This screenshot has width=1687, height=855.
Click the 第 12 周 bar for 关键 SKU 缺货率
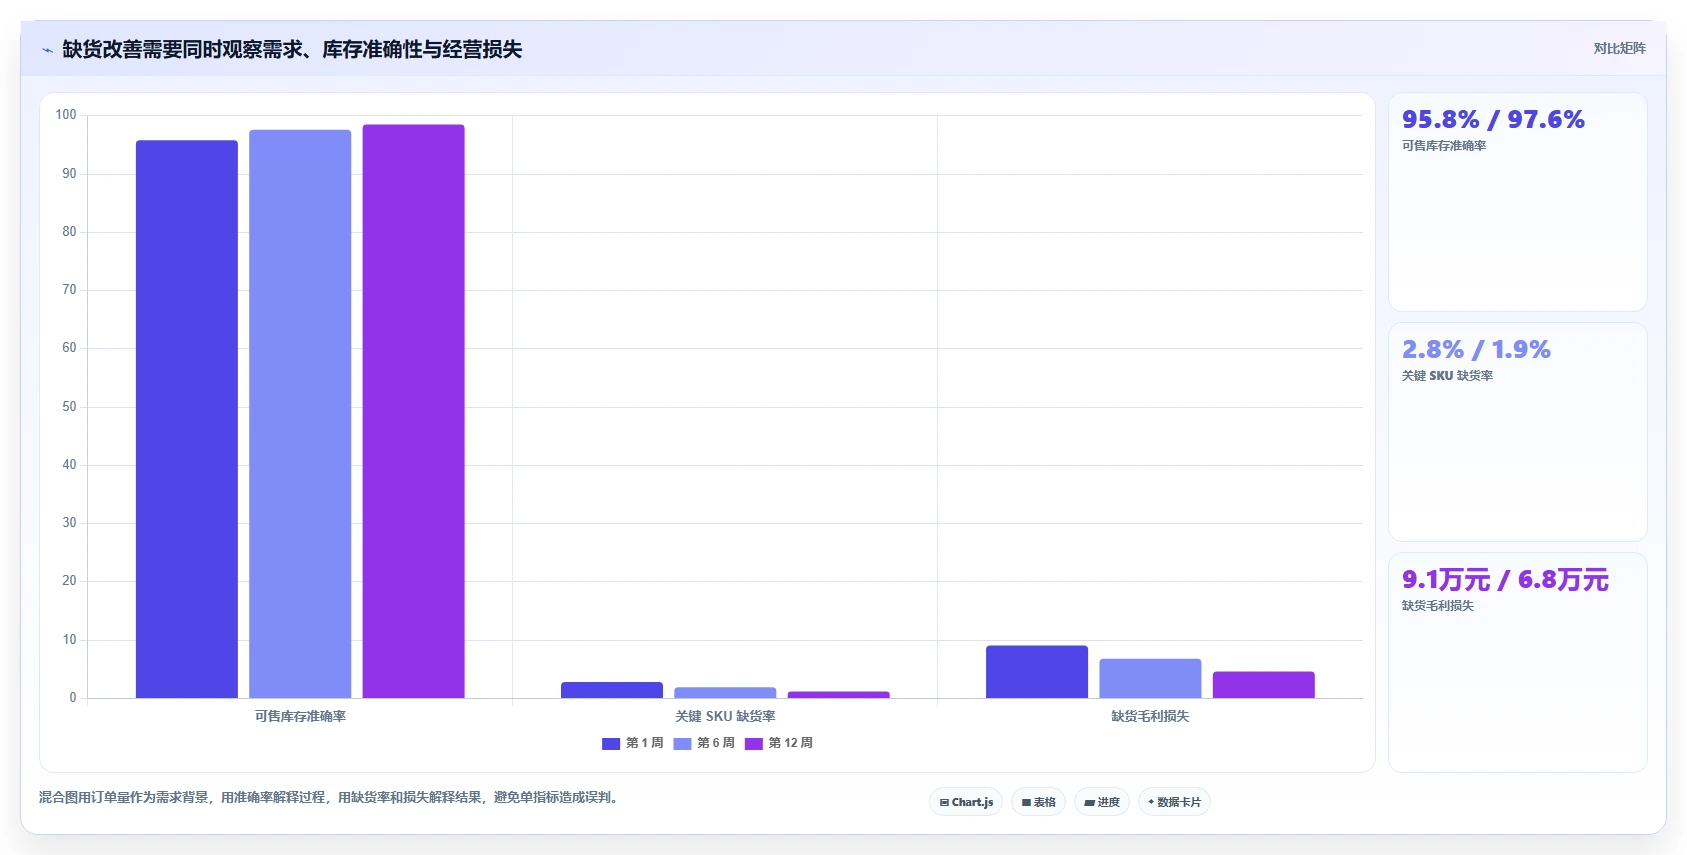838,695
